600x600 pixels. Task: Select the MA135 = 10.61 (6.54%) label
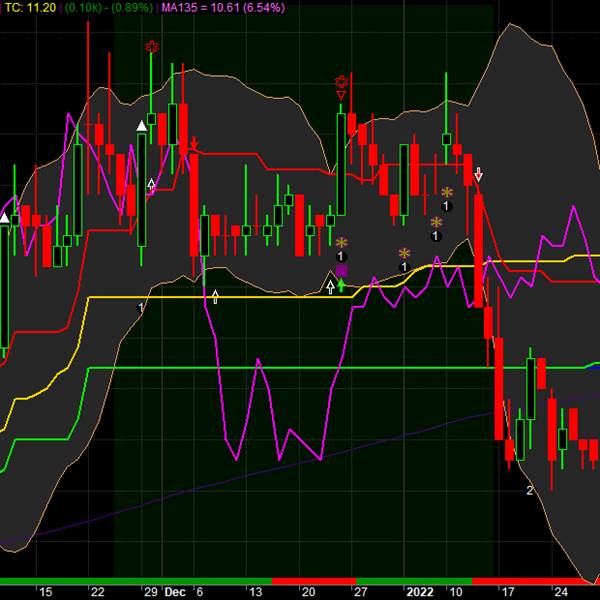coord(223,8)
